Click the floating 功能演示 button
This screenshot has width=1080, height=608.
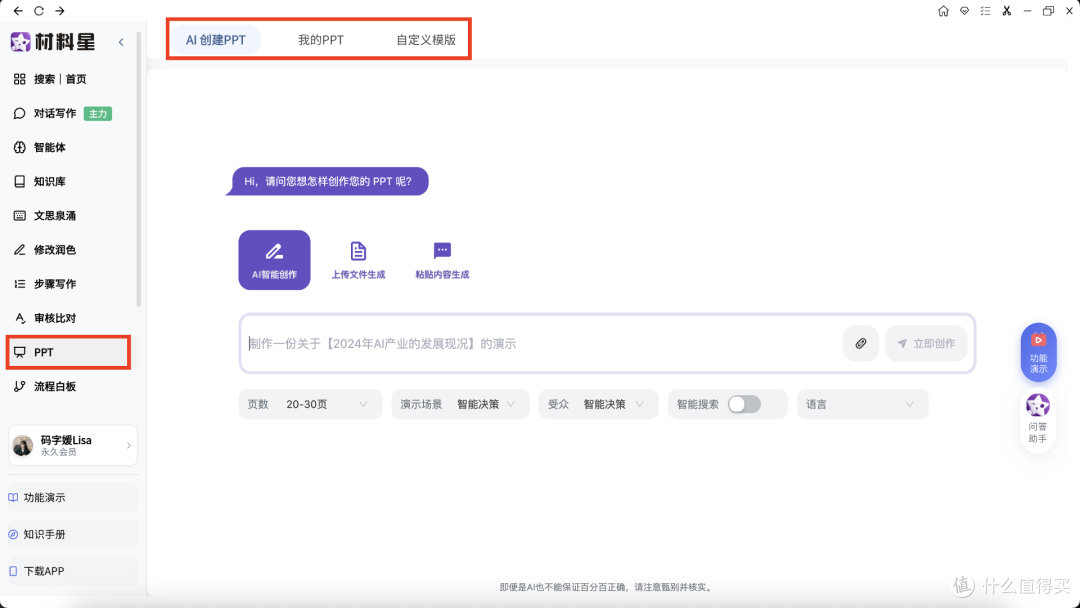(x=1038, y=353)
